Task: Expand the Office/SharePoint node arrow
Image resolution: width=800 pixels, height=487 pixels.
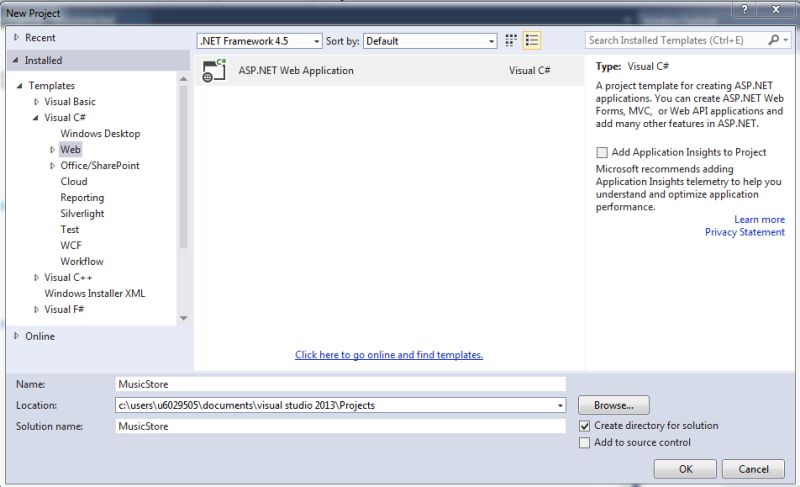Action: [52, 166]
